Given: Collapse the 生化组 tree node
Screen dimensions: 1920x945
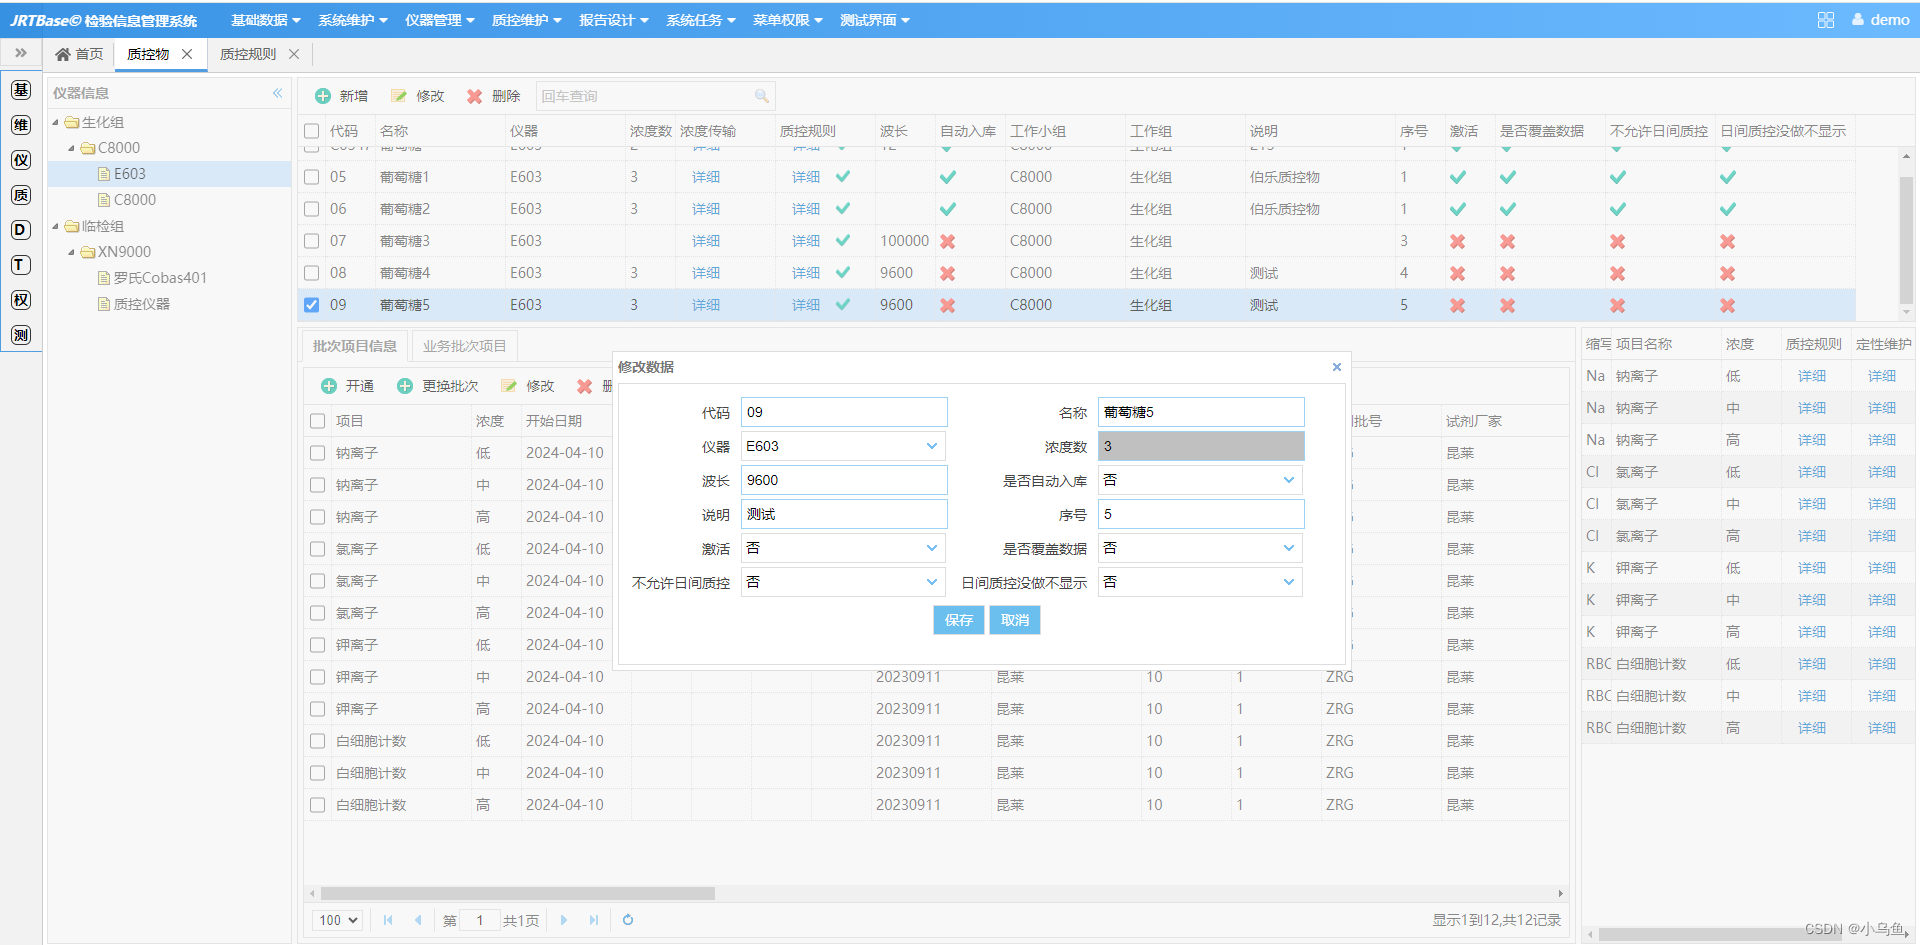Looking at the screenshot, I should point(56,122).
